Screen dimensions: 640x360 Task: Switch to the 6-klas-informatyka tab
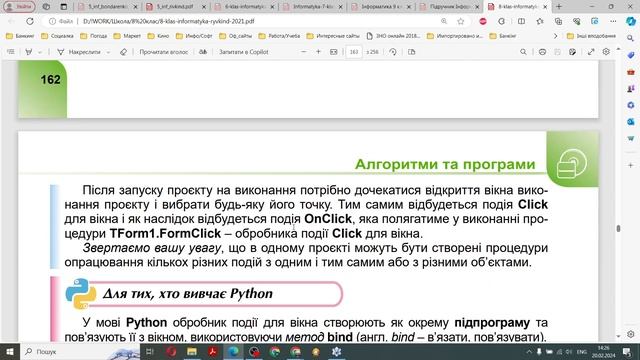[244, 7]
